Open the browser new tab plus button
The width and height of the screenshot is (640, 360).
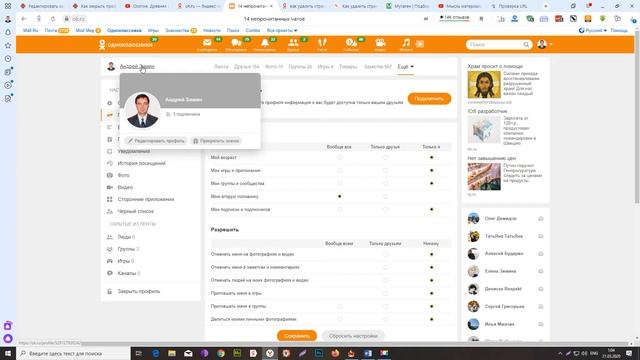[545, 6]
